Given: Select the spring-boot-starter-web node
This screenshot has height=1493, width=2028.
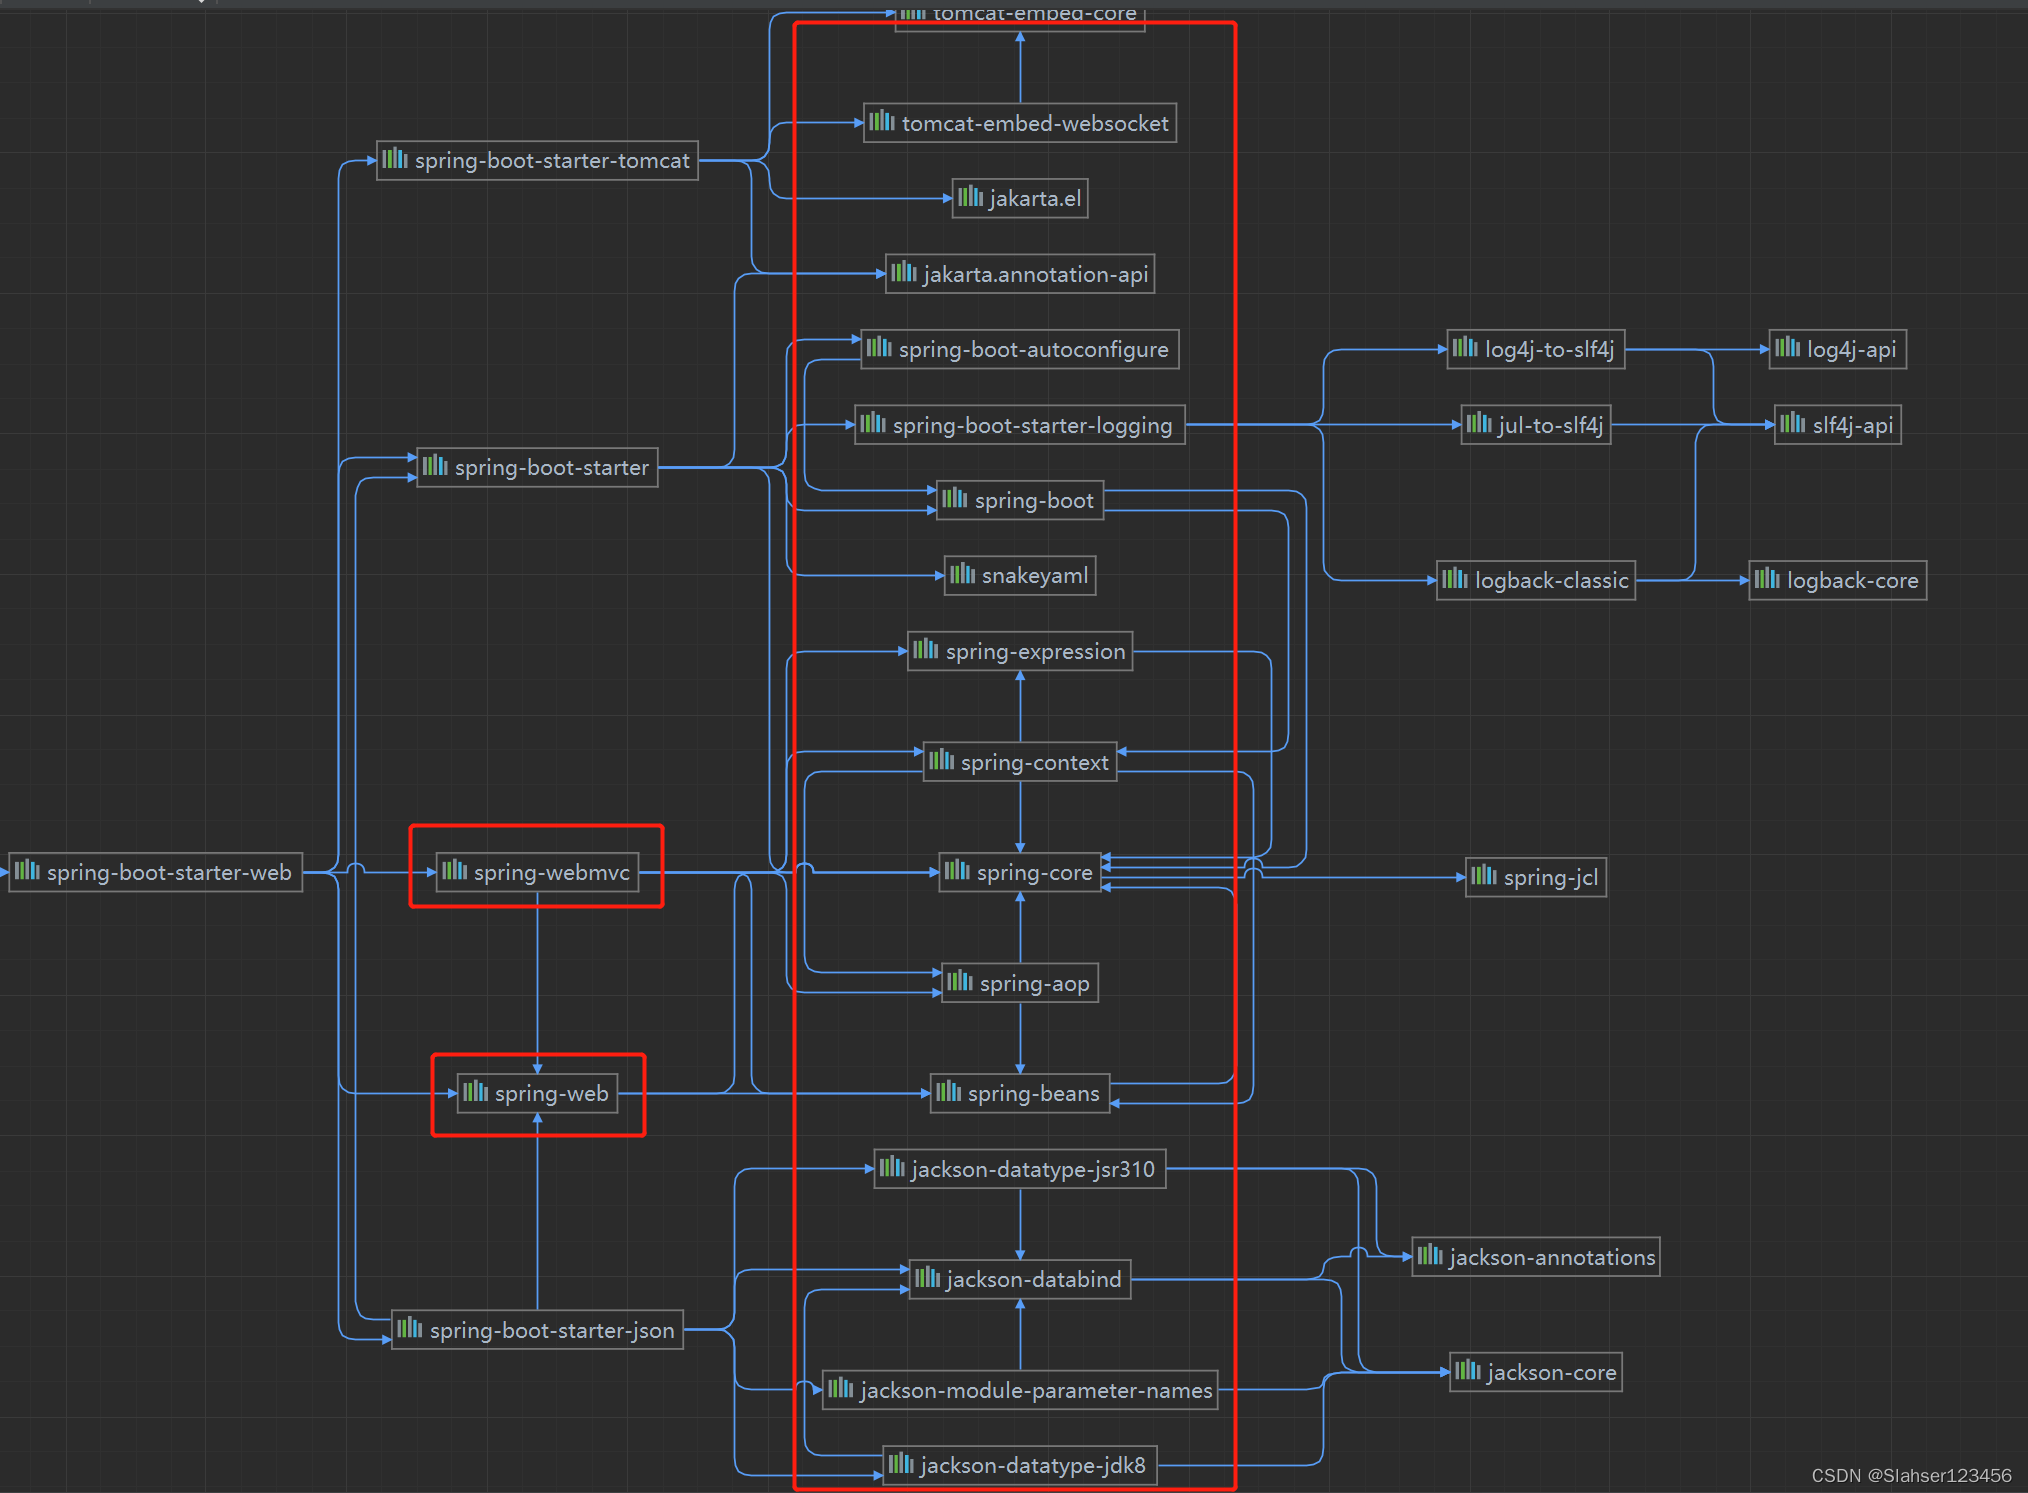Looking at the screenshot, I should coord(156,872).
